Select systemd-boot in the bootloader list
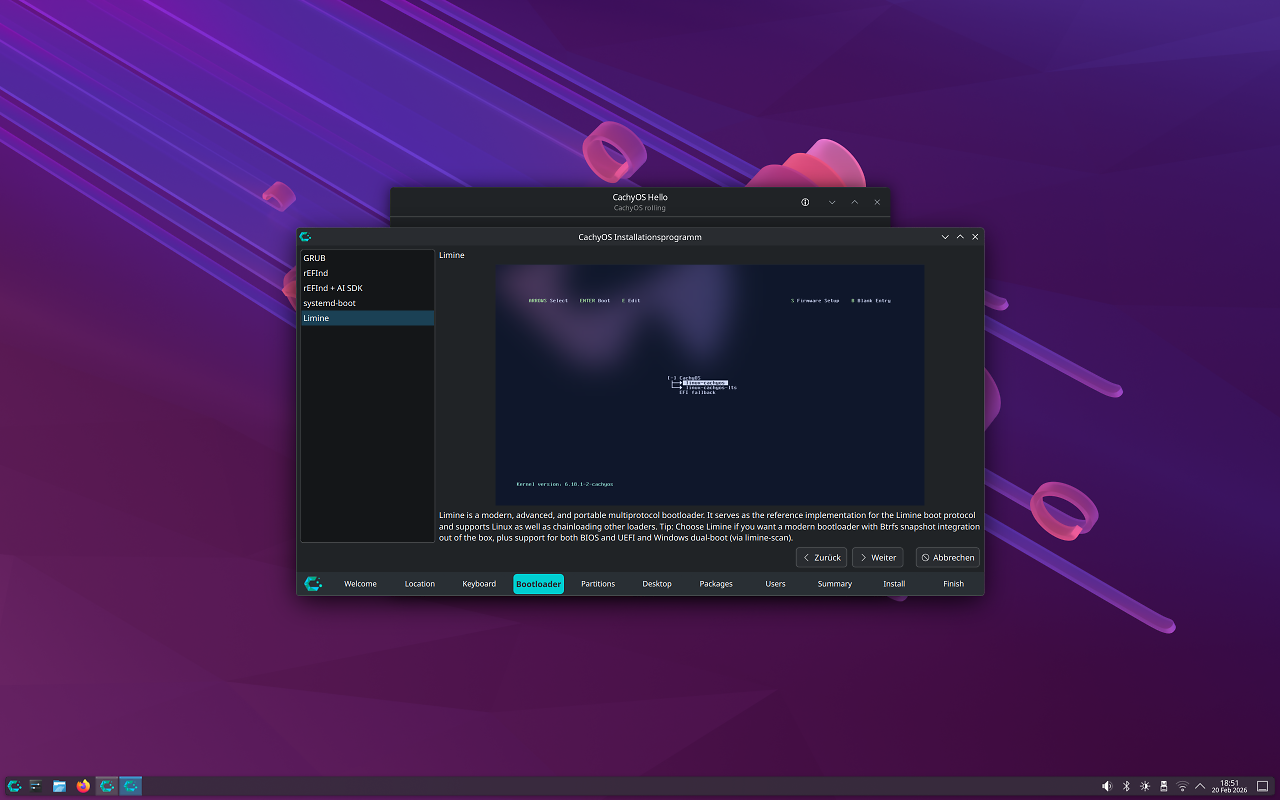The width and height of the screenshot is (1280, 800). tap(367, 303)
